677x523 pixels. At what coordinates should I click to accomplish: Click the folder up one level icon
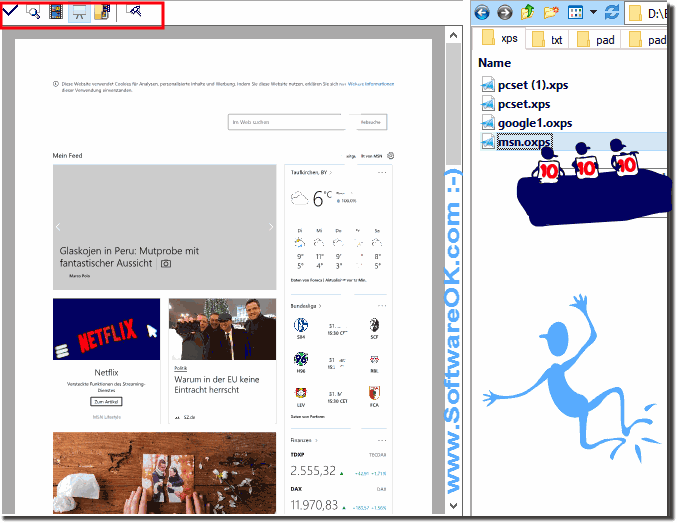[527, 12]
